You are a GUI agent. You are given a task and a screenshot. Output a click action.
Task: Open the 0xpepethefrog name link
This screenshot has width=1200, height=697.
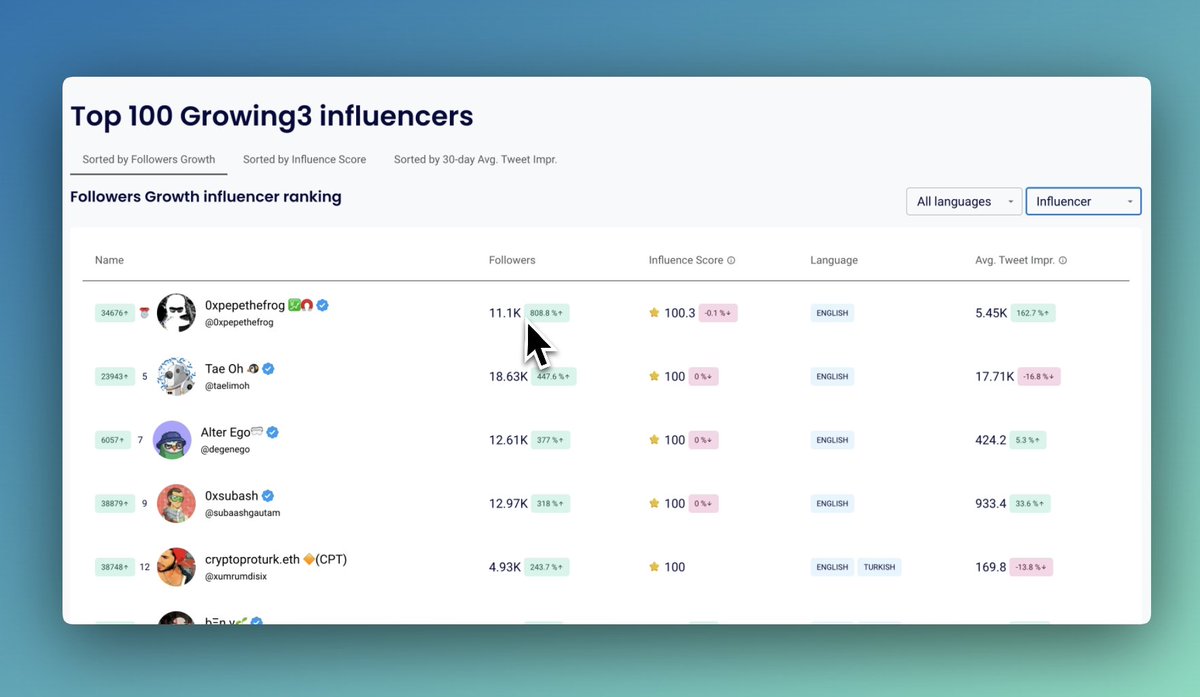coord(245,305)
